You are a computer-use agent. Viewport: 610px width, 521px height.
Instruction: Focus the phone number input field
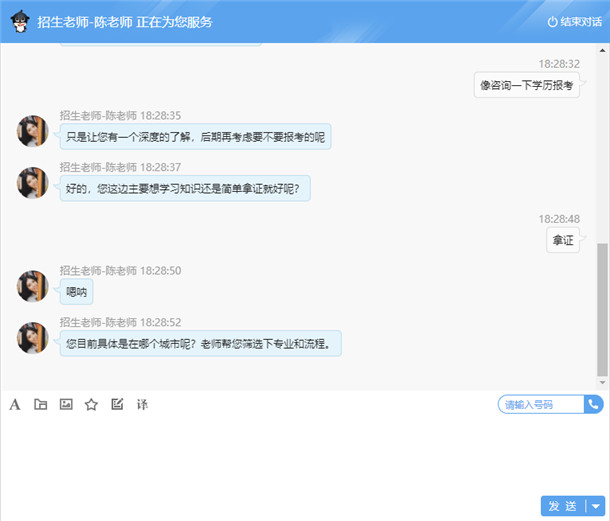[541, 405]
